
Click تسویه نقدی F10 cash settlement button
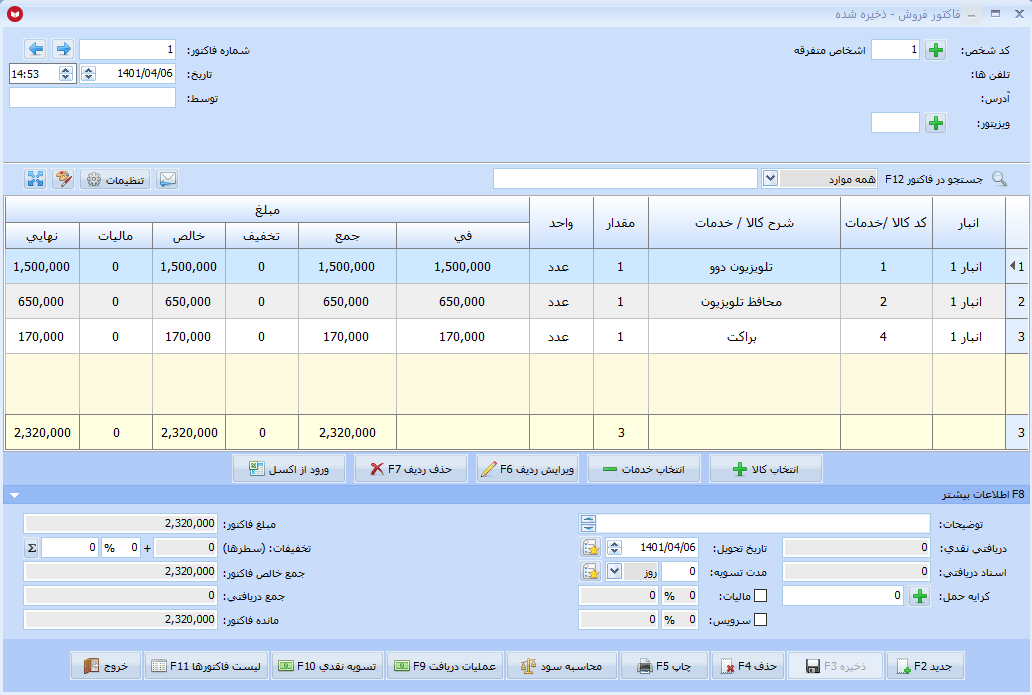(x=327, y=666)
